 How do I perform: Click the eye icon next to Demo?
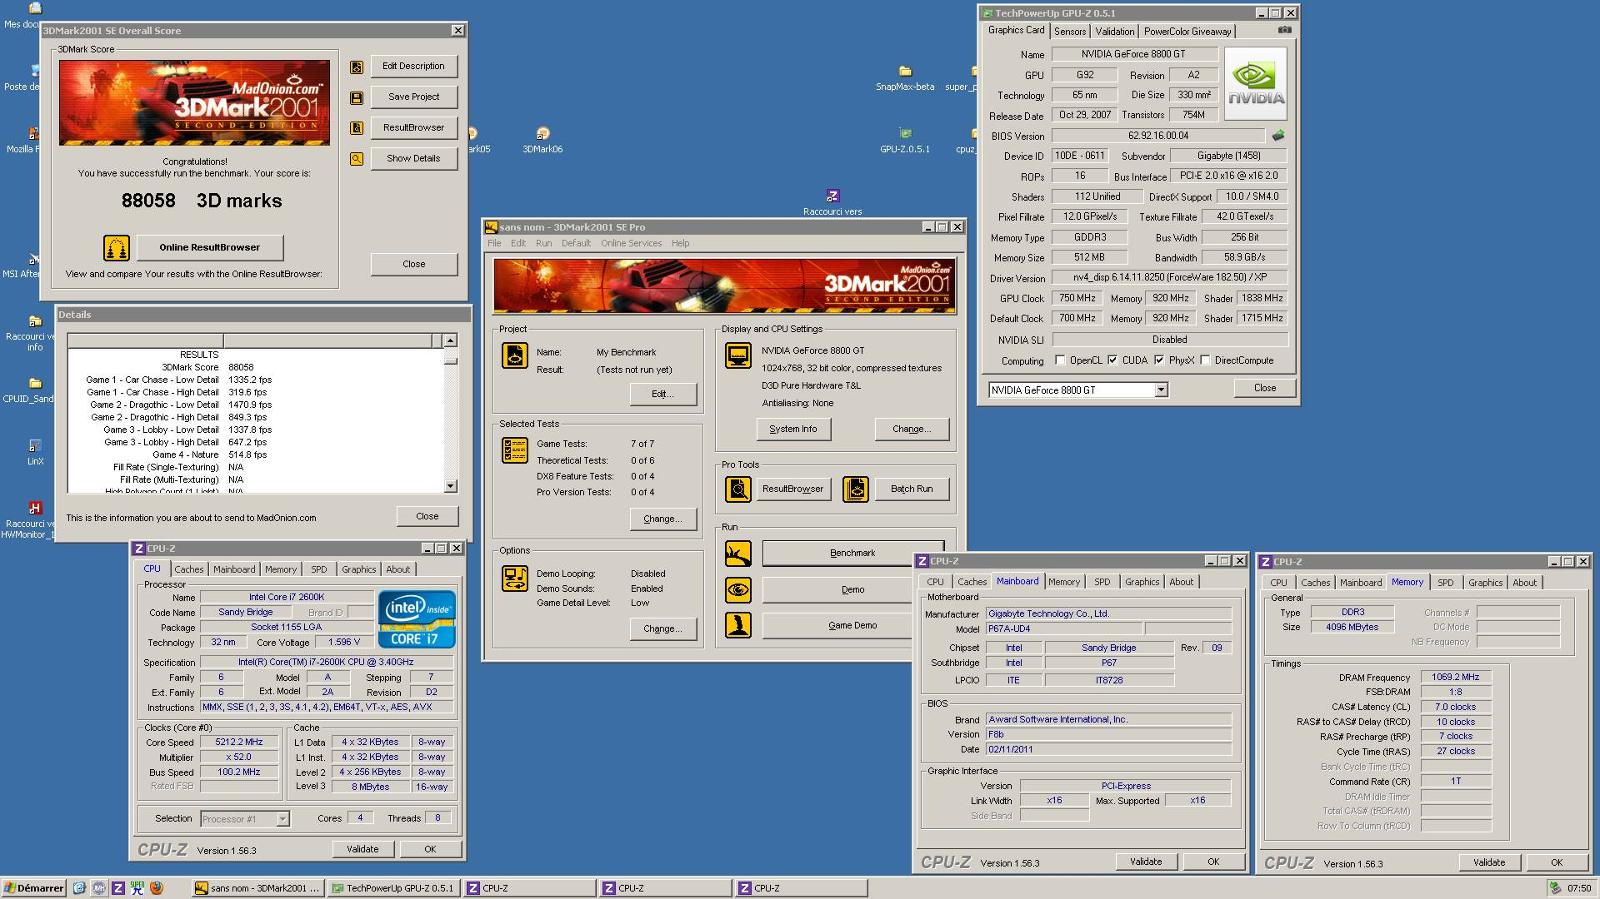tap(738, 590)
